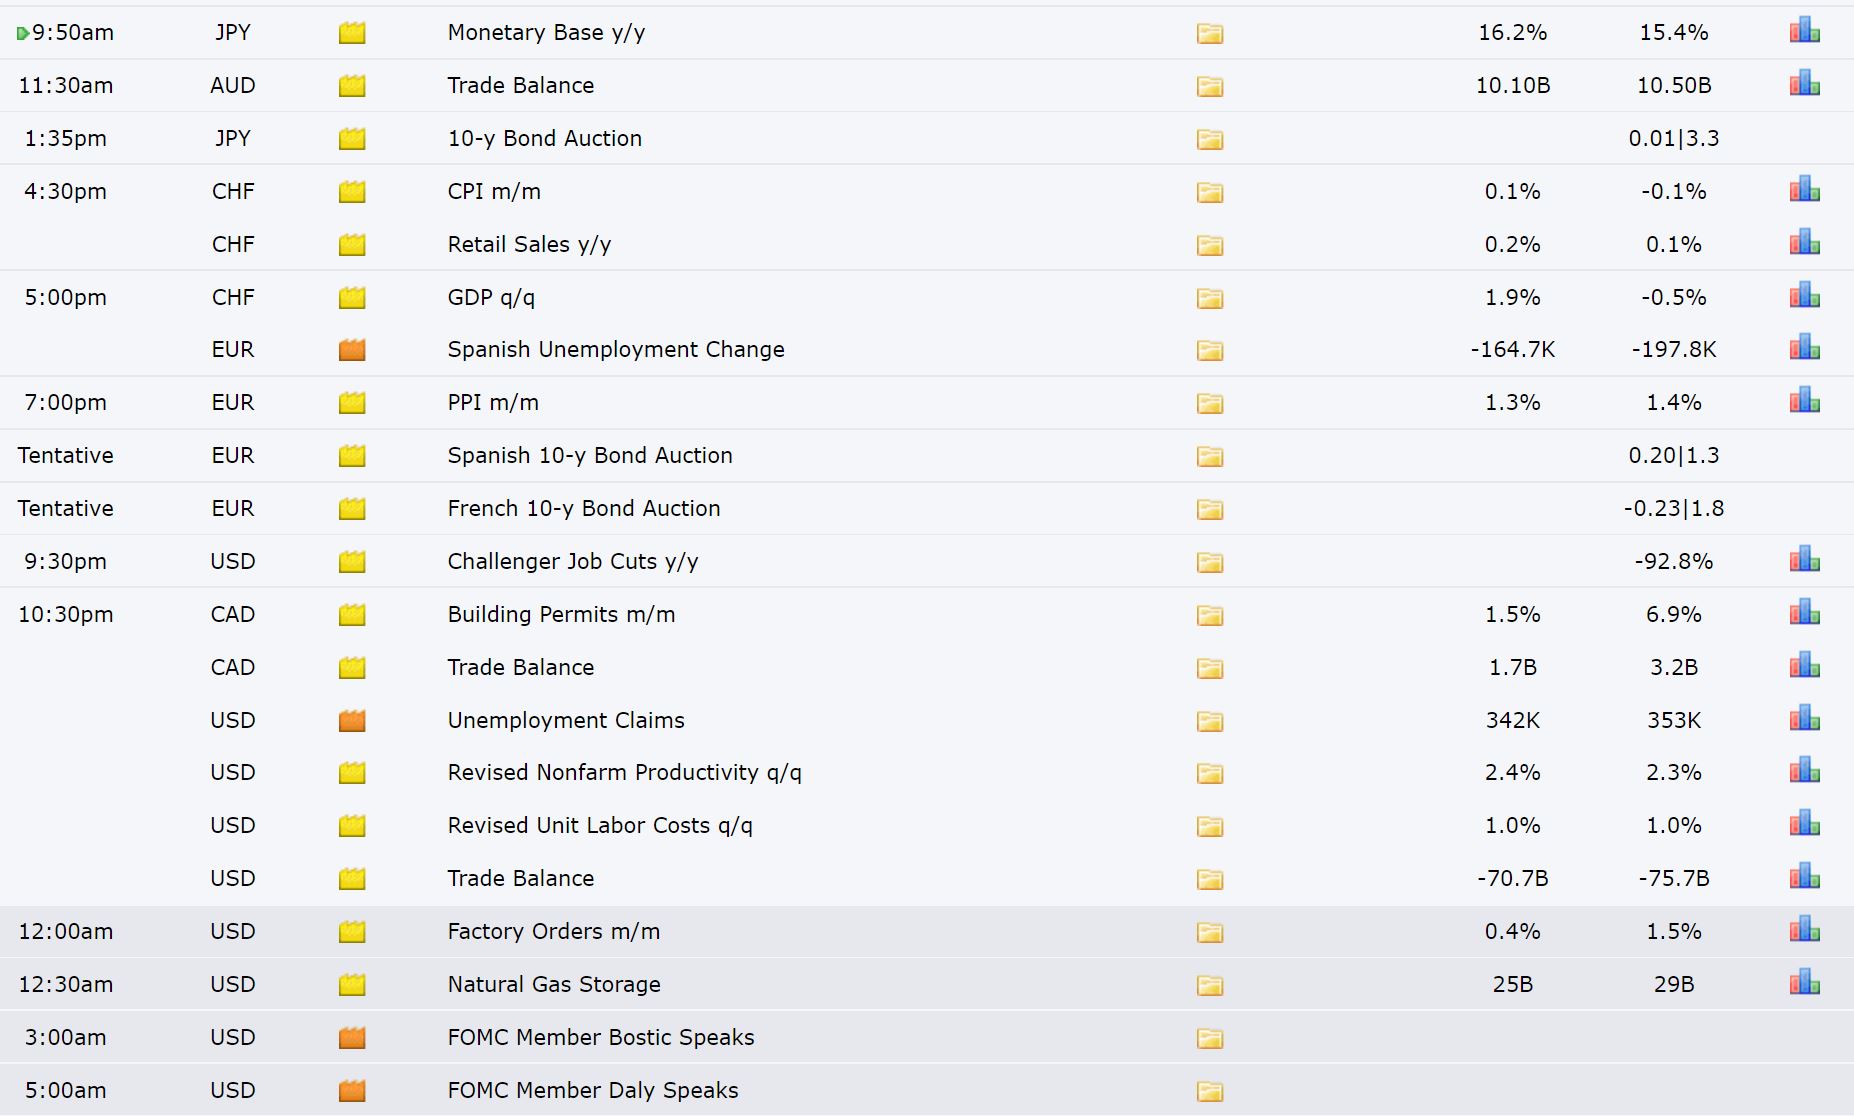View chart for Building Permits m/m

point(1804,613)
